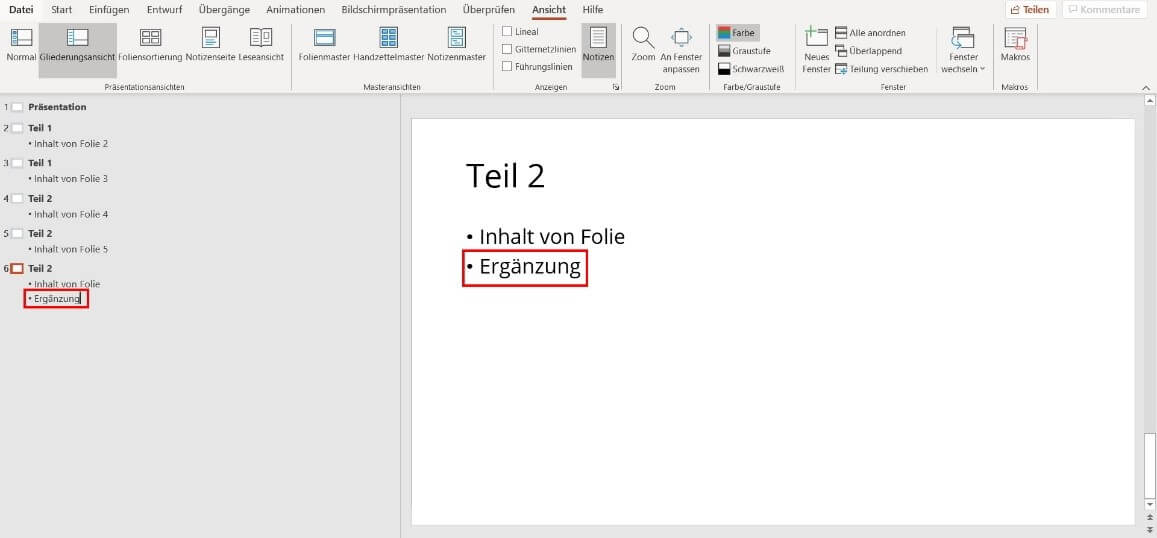1157x538 pixels.
Task: Go to next slide double-arrow
Action: (x=1148, y=530)
